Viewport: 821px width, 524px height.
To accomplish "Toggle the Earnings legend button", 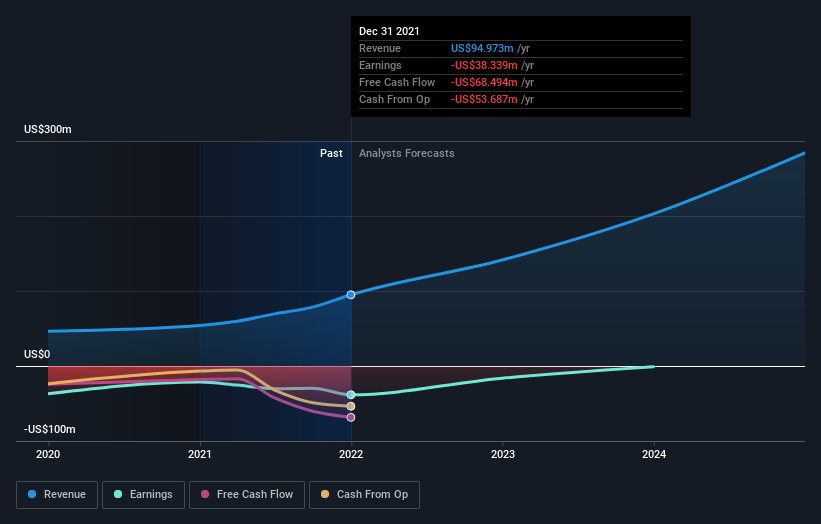I will 143,495.
